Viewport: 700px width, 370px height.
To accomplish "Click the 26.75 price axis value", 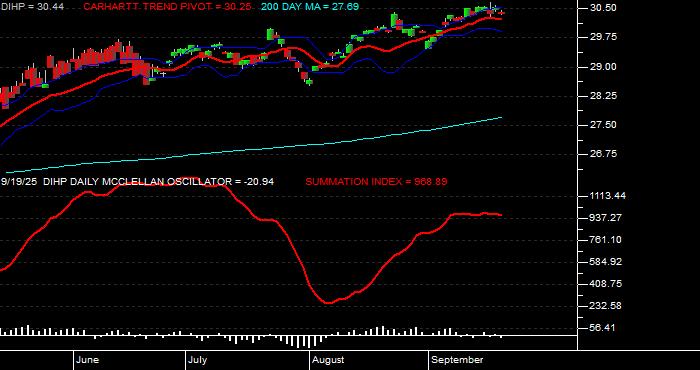I will [604, 154].
